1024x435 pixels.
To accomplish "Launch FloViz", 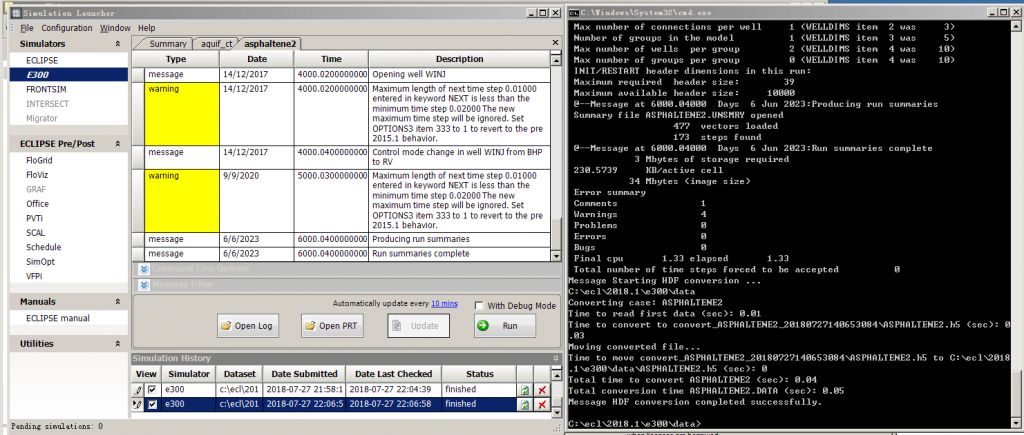I will (37, 175).
